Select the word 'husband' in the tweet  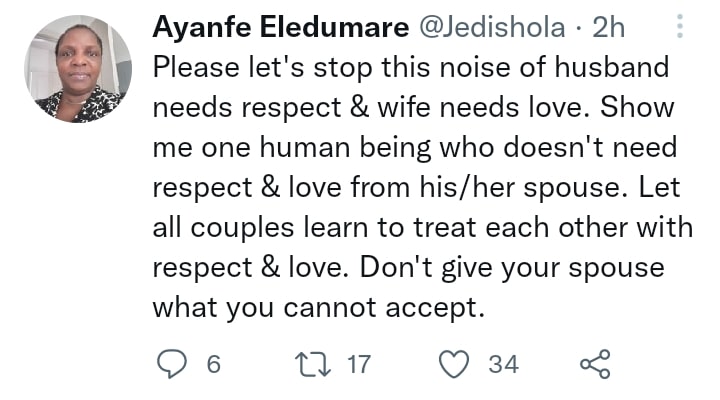tap(612, 67)
